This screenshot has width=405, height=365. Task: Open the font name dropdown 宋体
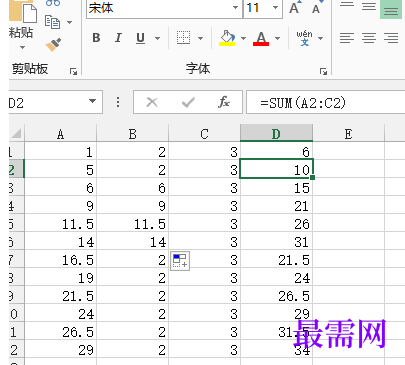235,7
